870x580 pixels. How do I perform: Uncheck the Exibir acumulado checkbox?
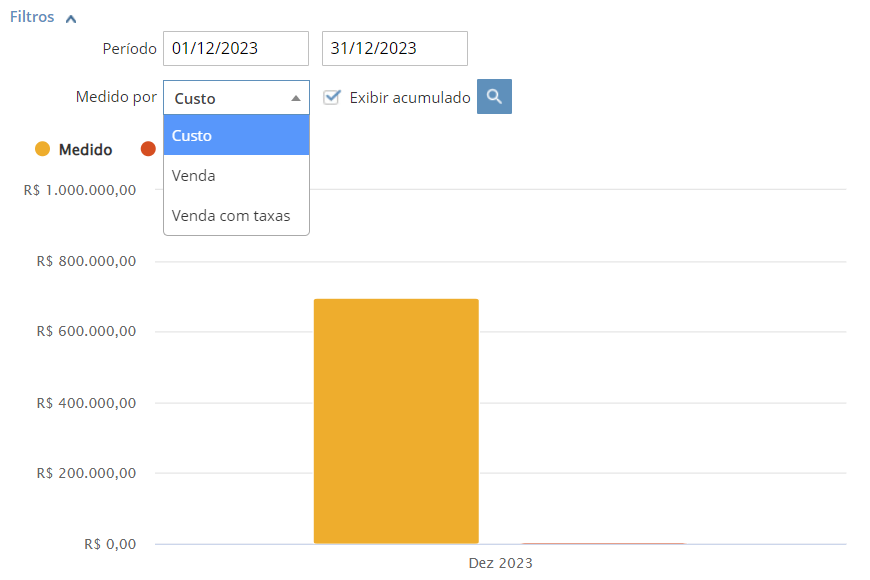pyautogui.click(x=332, y=97)
